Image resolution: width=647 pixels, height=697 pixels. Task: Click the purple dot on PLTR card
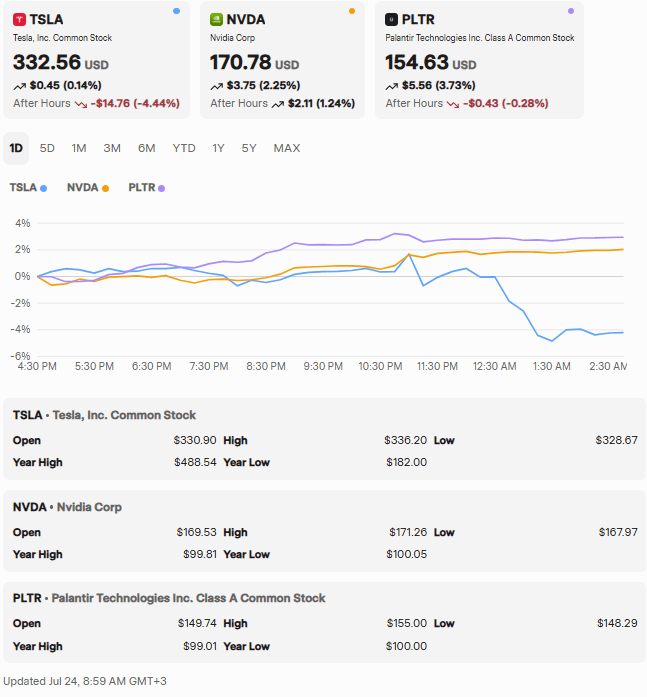click(x=571, y=11)
